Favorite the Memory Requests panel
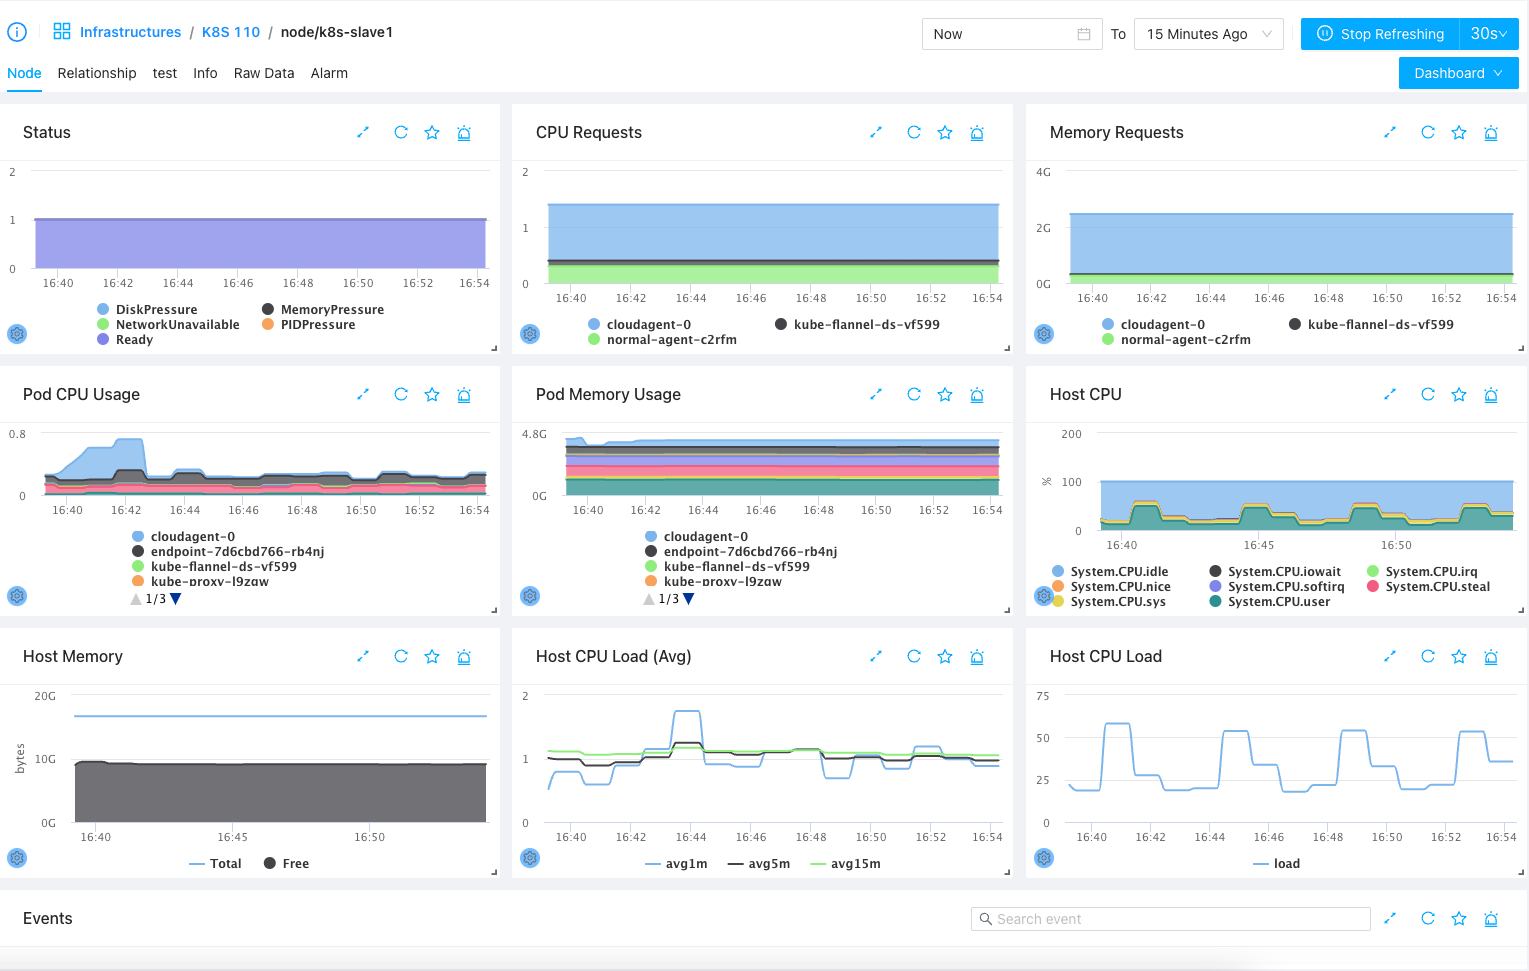This screenshot has height=971, width=1529. [x=1459, y=132]
